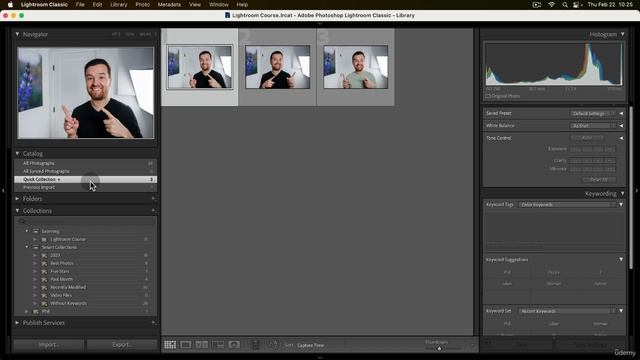Switch to Loupe view in toolbar
Viewport: 640px width, 360px height.
[186, 345]
